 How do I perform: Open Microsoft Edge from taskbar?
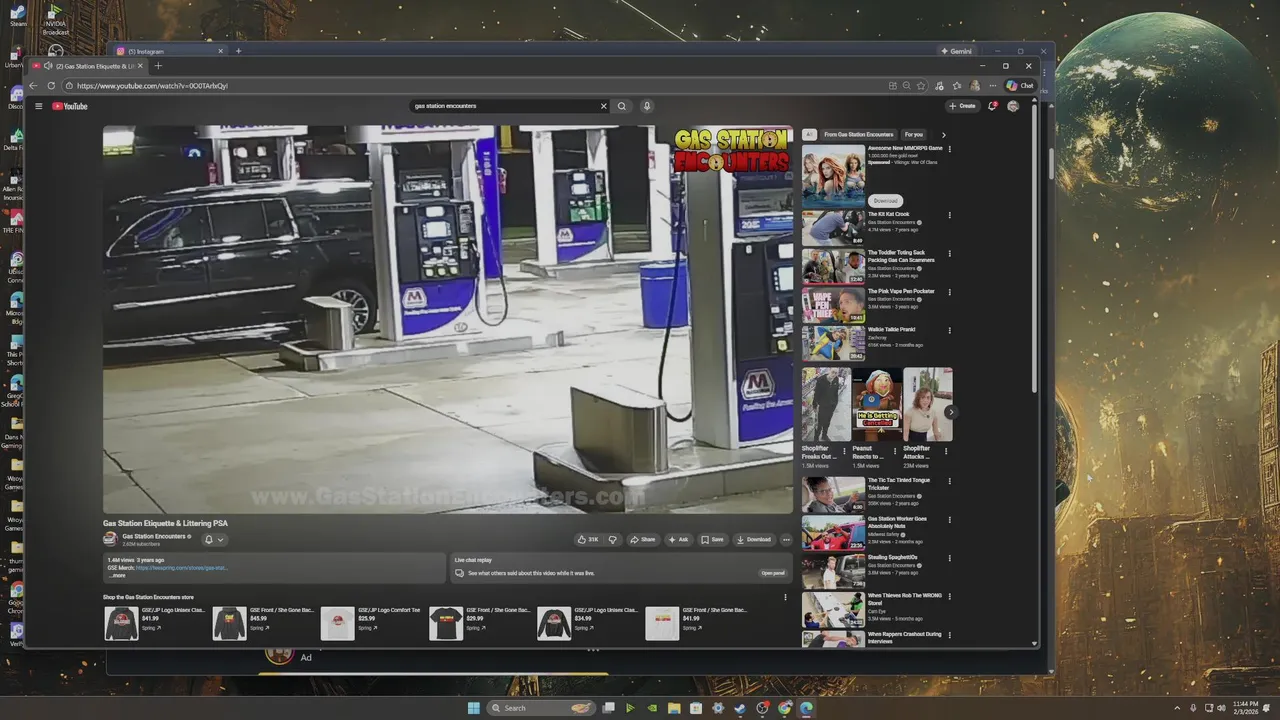tap(806, 708)
